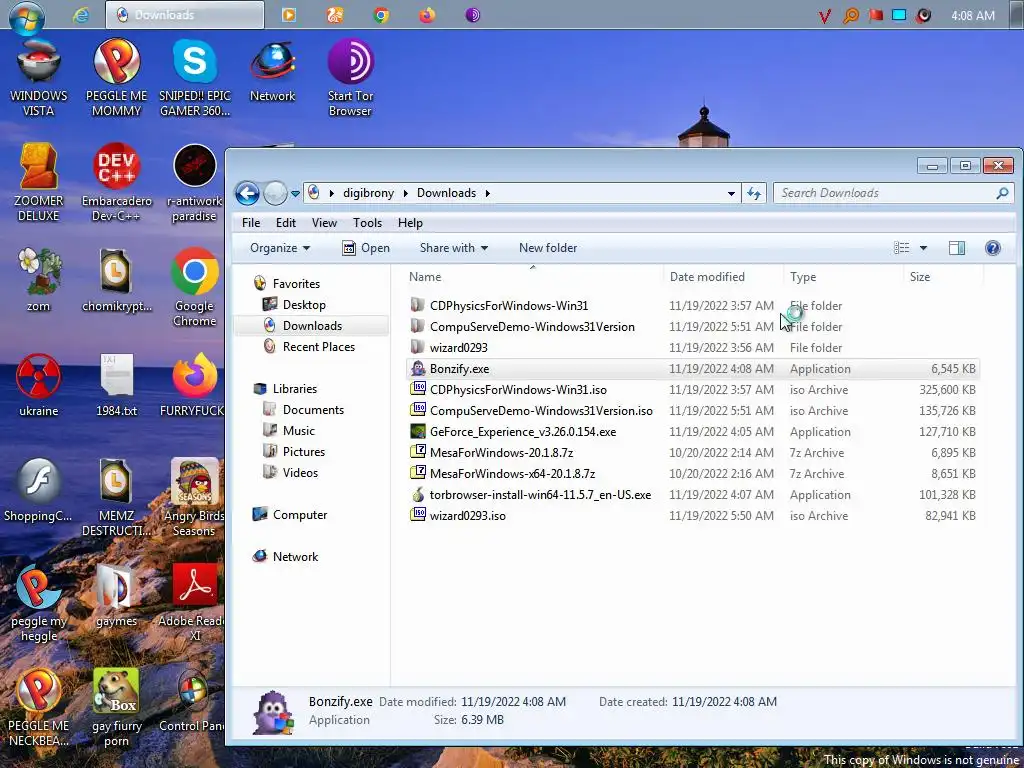Sort by the Size column header
Image resolution: width=1024 pixels, height=768 pixels.
click(x=943, y=277)
